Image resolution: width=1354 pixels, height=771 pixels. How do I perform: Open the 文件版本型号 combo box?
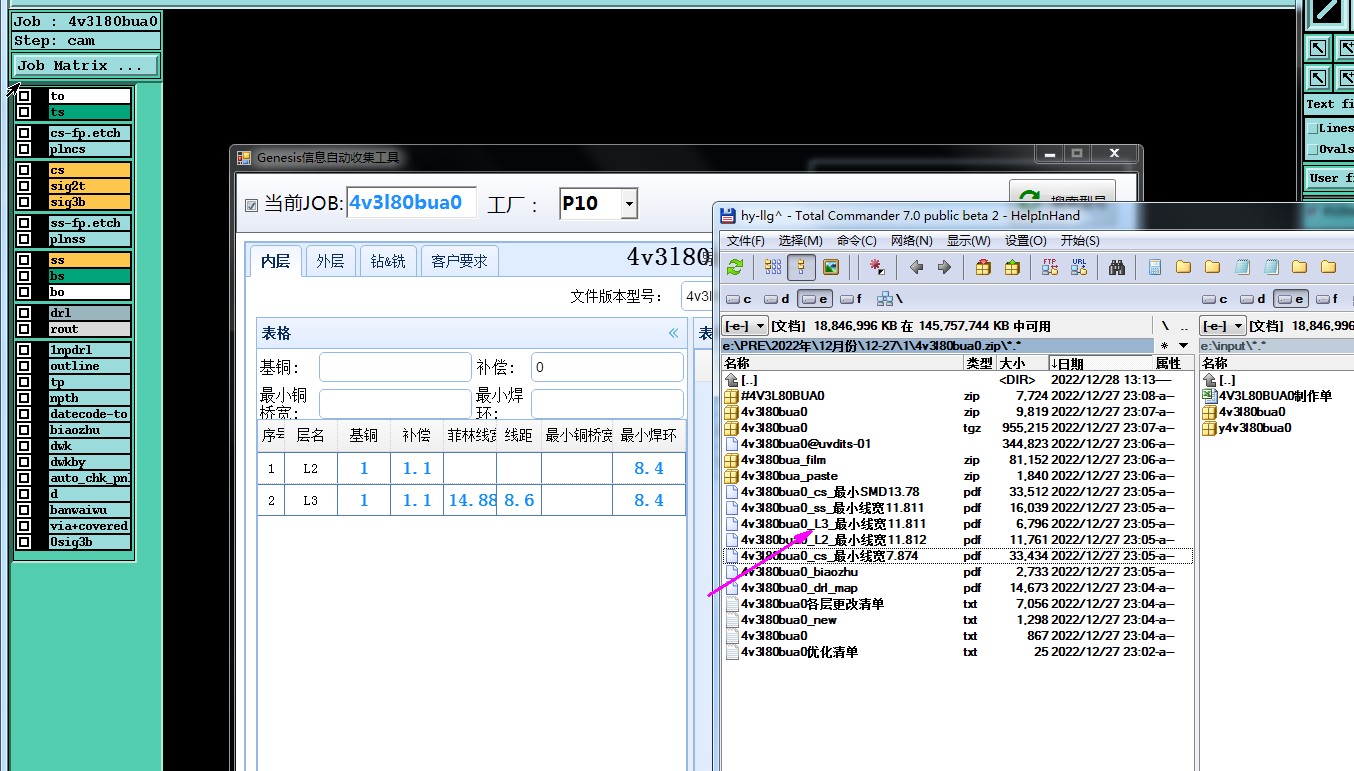(x=697, y=296)
